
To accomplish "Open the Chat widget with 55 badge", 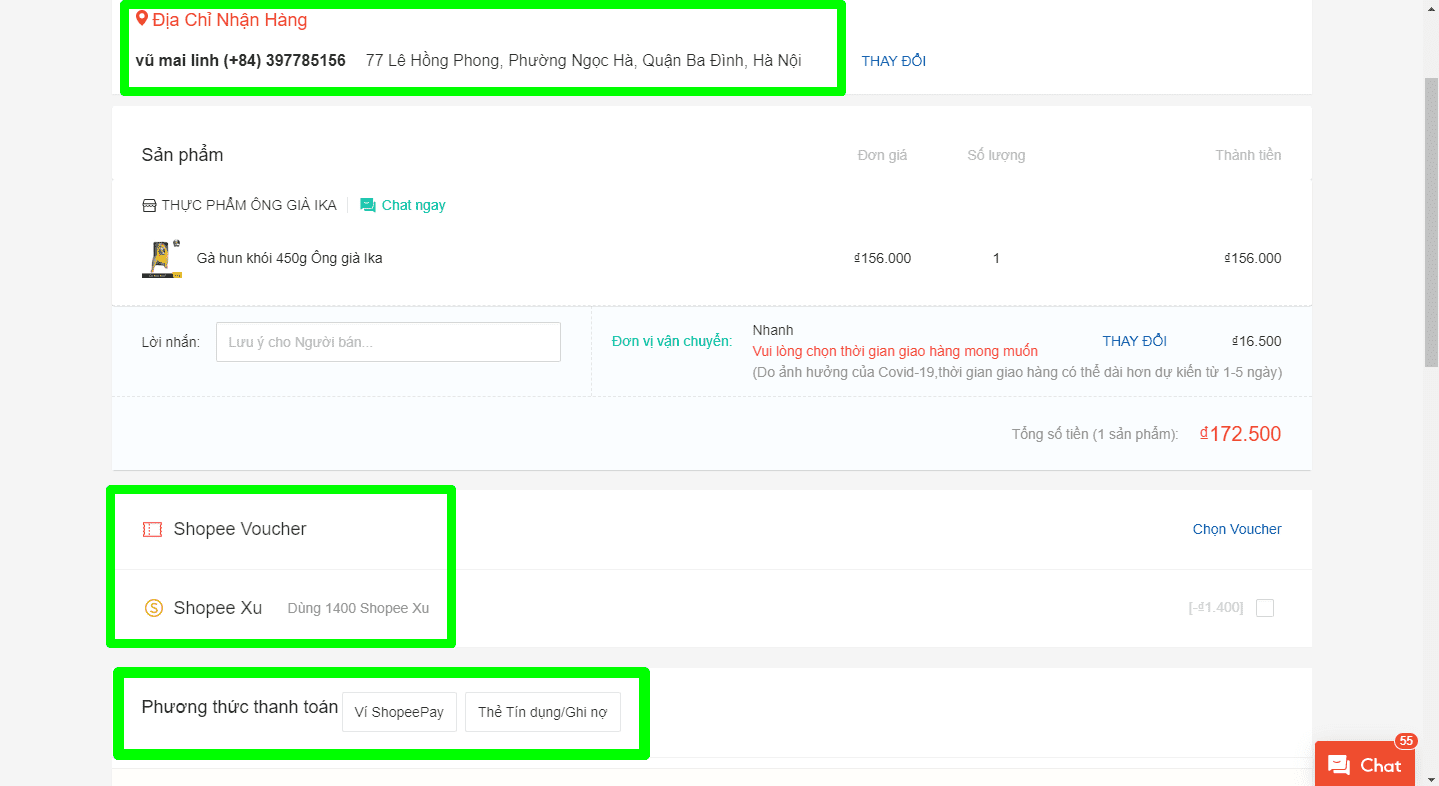I will [1364, 764].
